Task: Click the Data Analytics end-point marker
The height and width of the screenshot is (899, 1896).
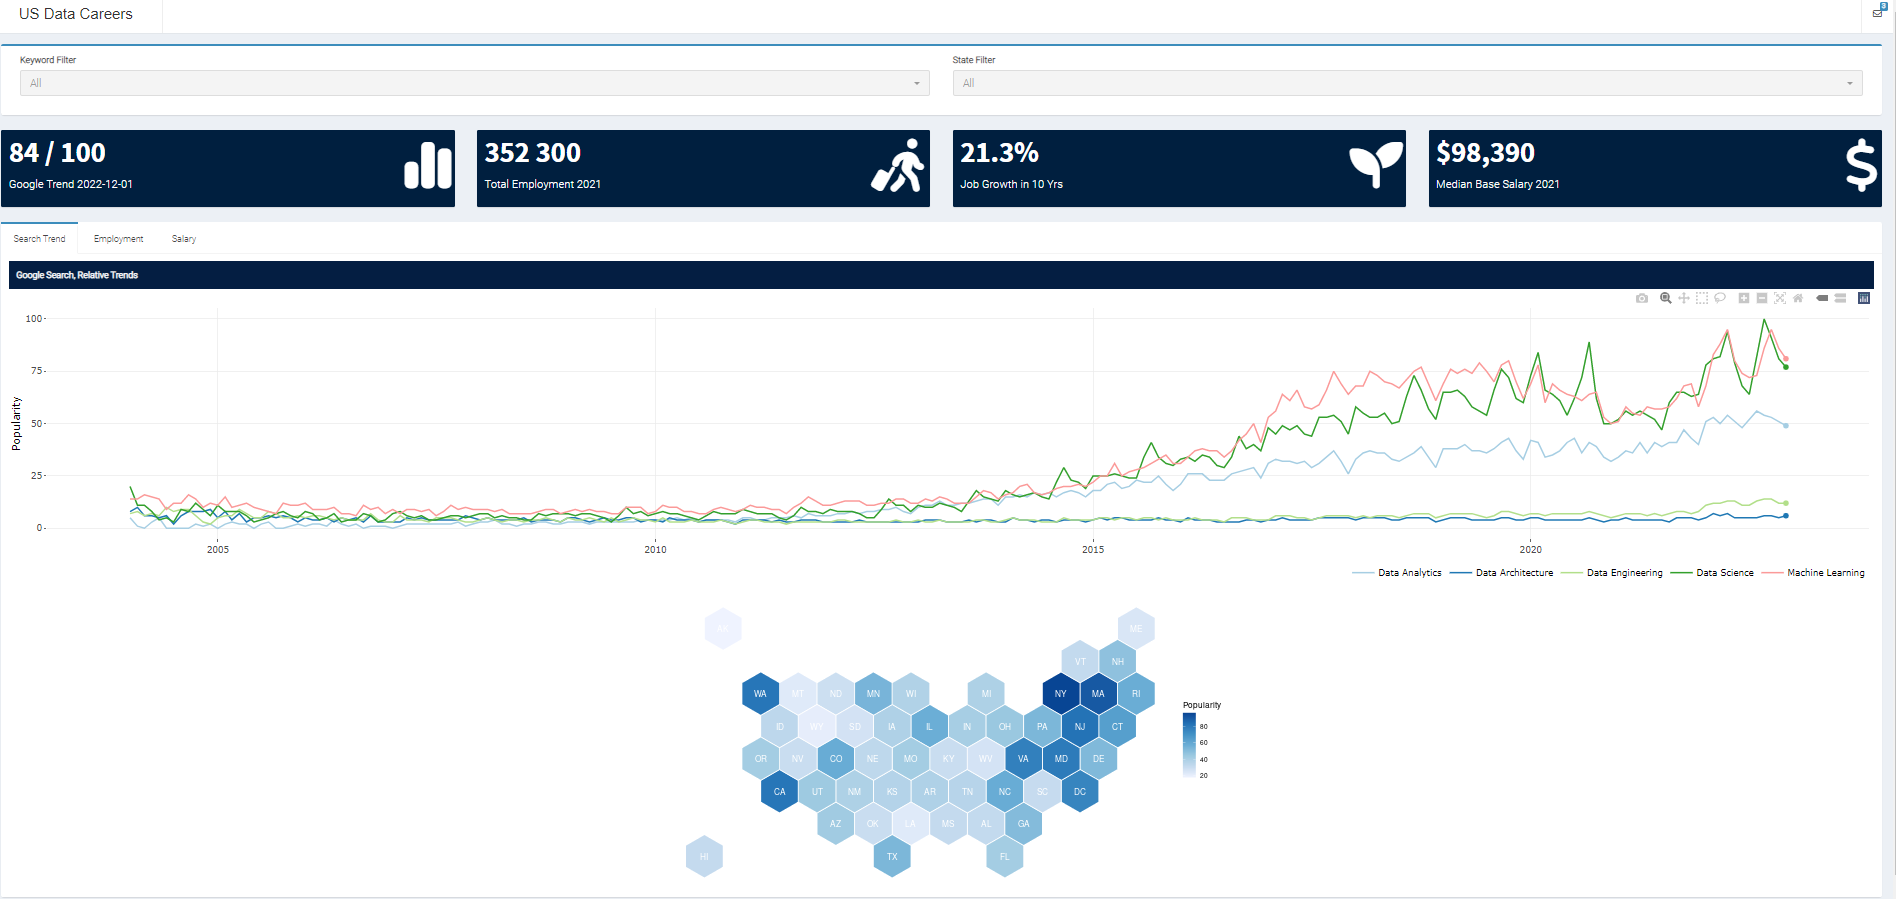Action: coord(1786,425)
